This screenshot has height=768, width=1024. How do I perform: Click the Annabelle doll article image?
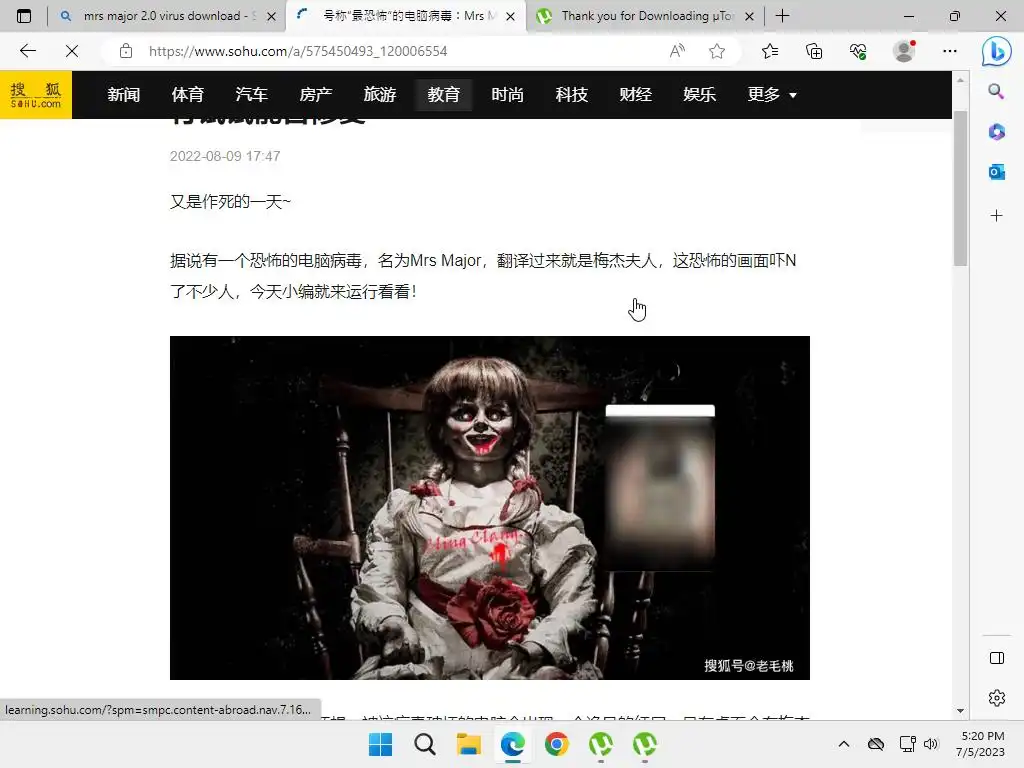pos(490,507)
